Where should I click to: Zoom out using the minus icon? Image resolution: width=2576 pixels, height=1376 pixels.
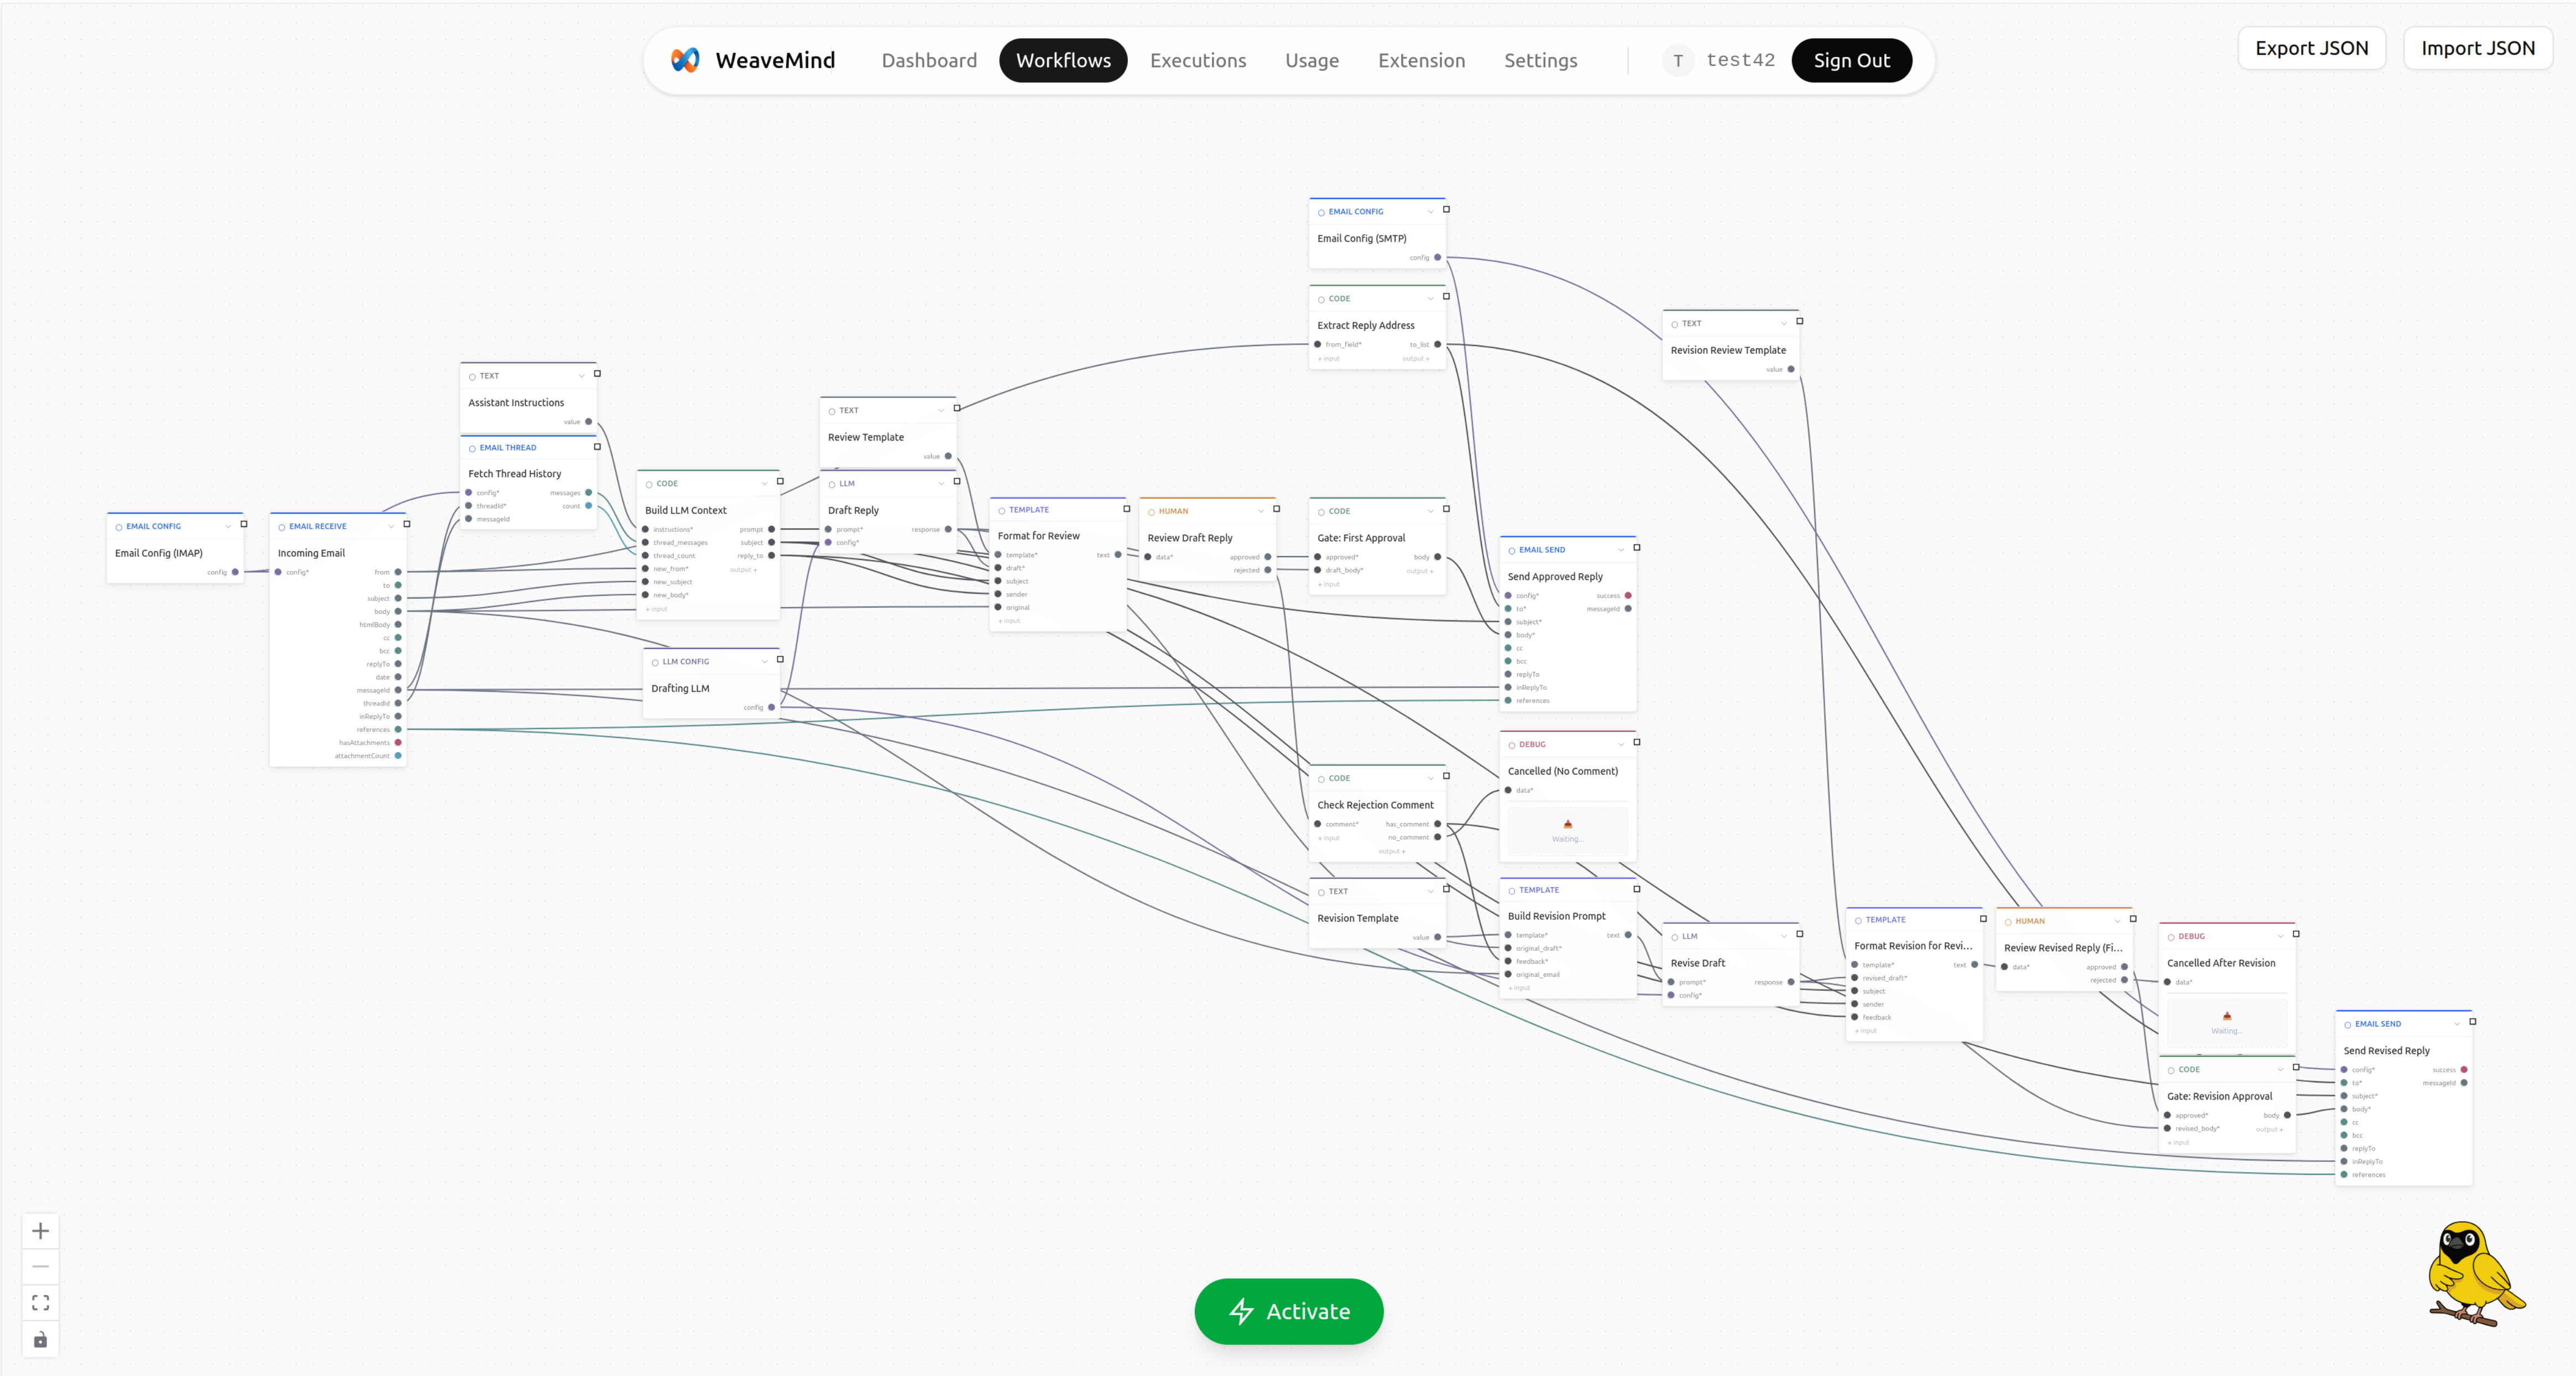coord(40,1266)
